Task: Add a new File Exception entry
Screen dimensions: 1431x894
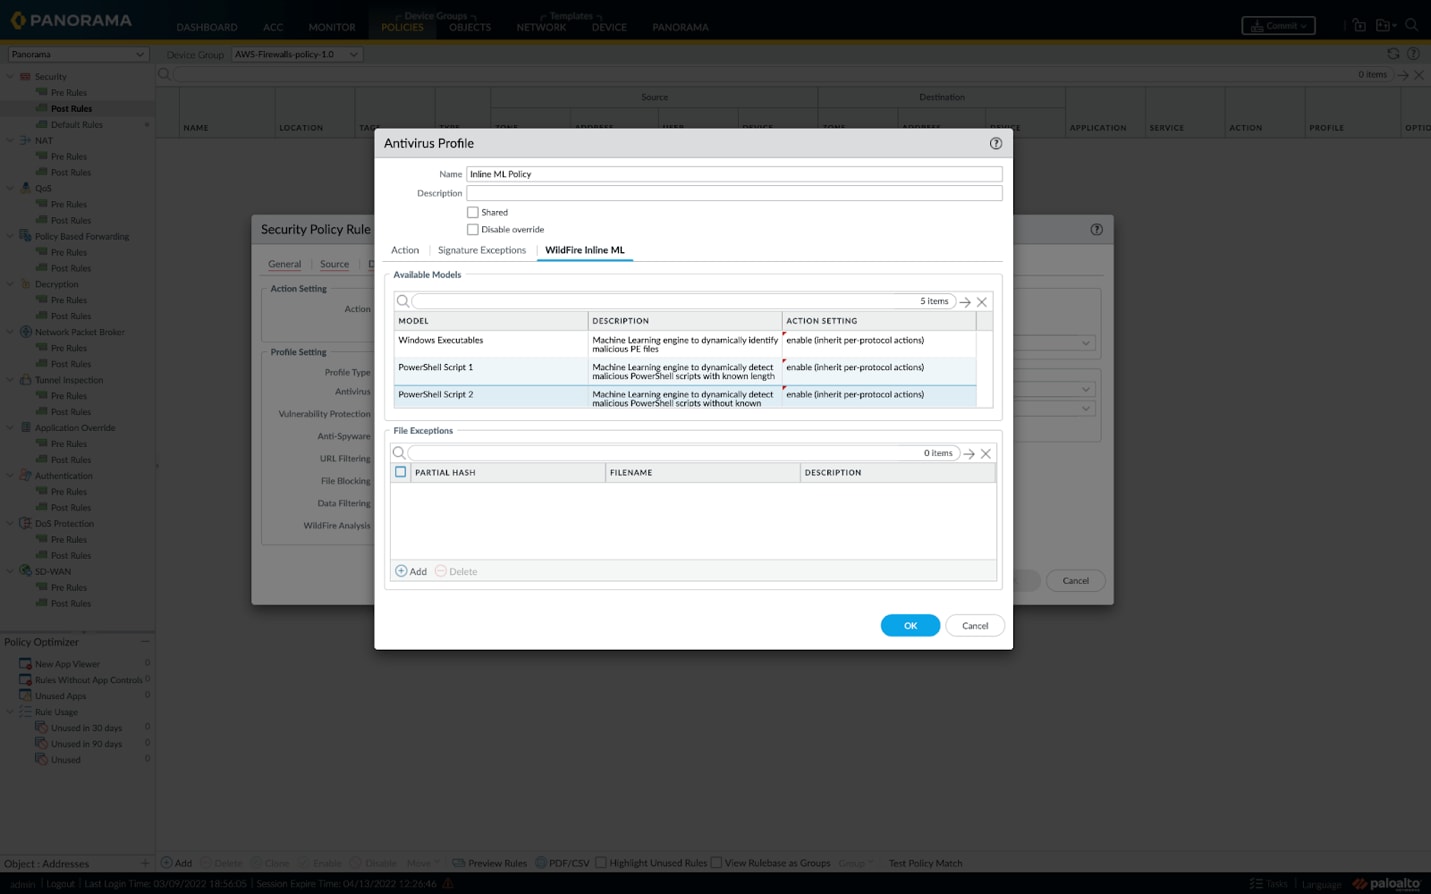Action: (411, 570)
